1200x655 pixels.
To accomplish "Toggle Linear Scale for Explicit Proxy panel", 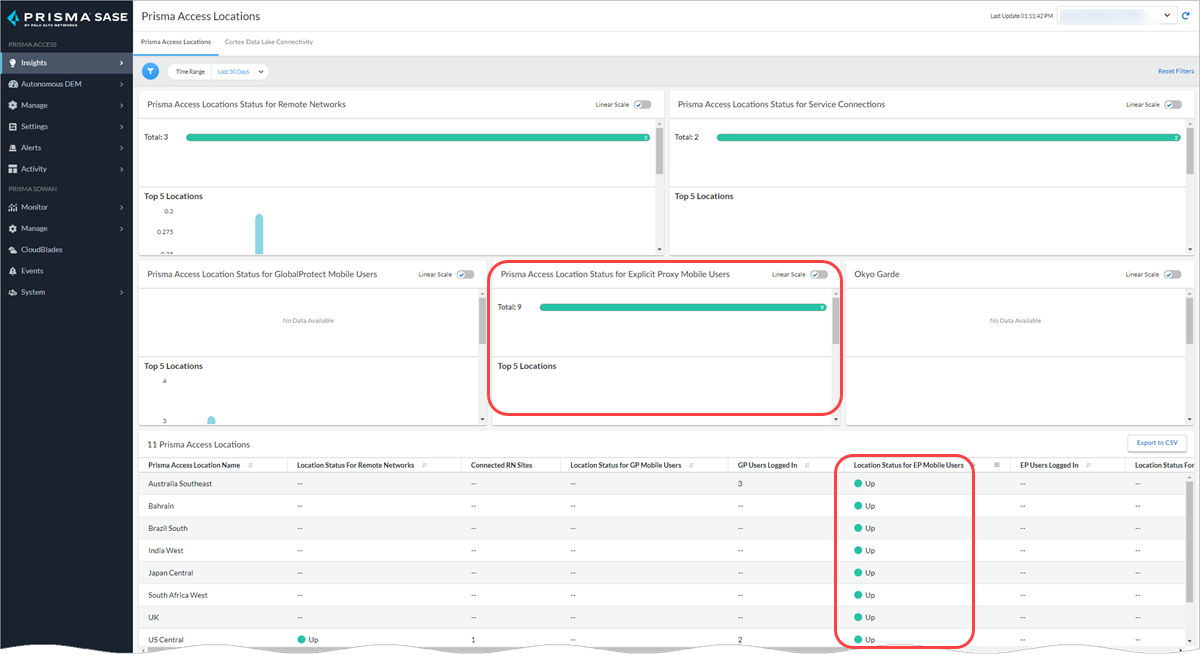I will (818, 274).
